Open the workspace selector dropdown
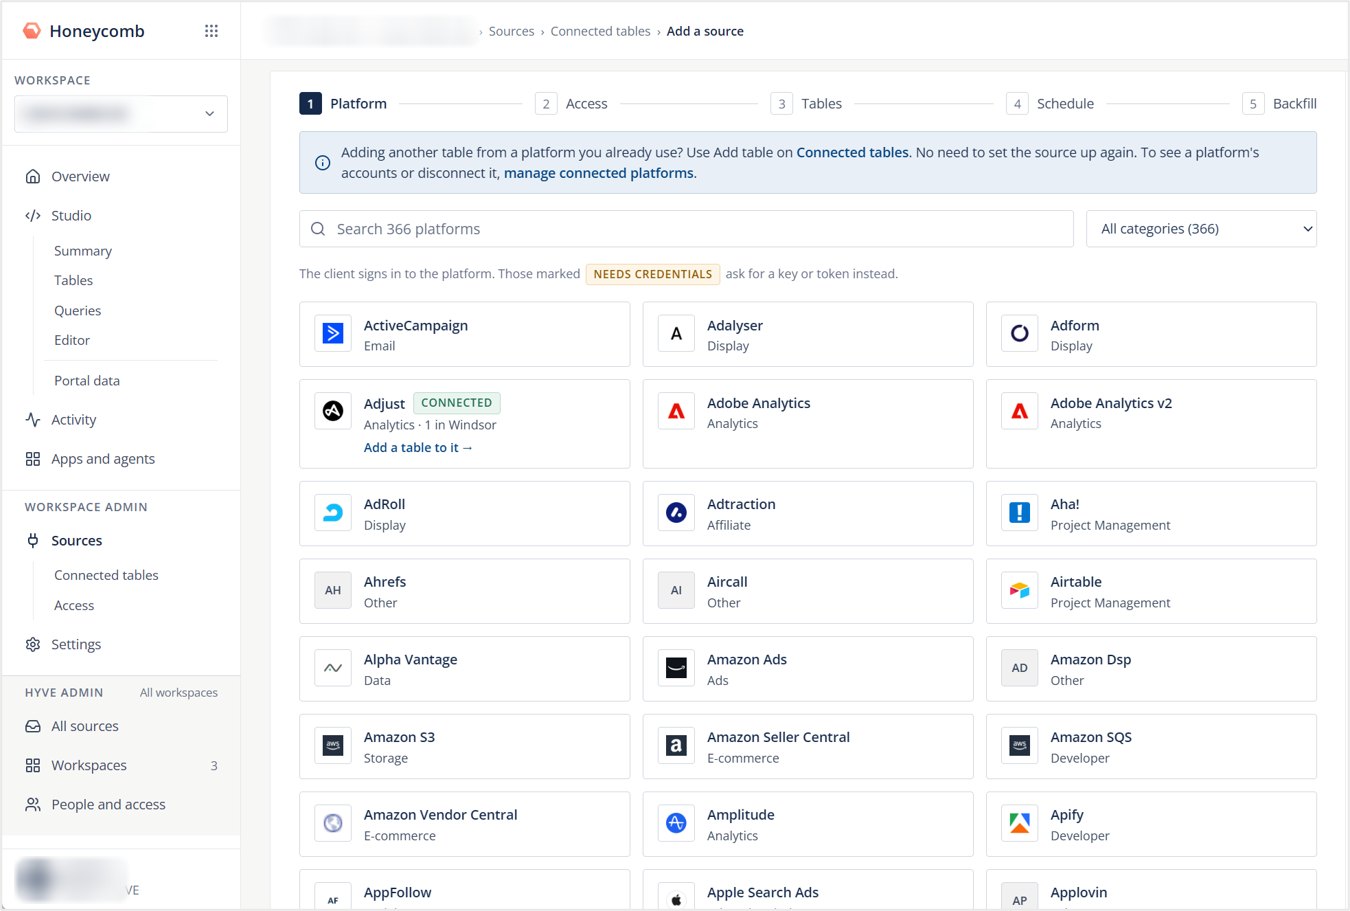Image resolution: width=1350 pixels, height=911 pixels. [121, 114]
